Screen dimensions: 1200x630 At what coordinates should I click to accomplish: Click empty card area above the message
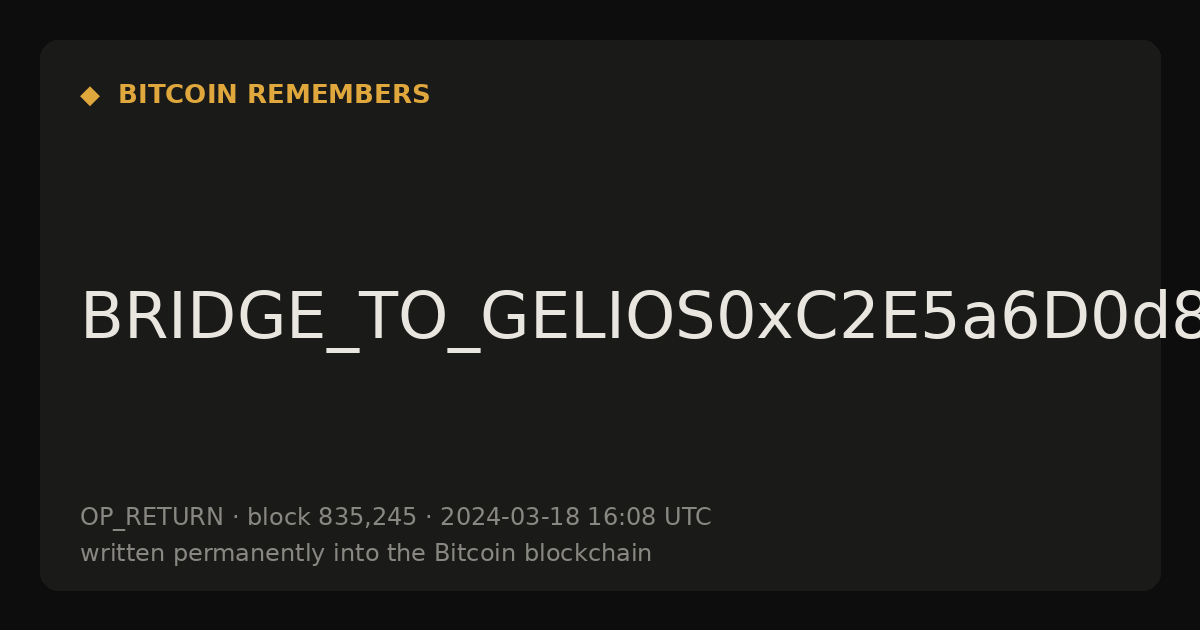pyautogui.click(x=600, y=190)
